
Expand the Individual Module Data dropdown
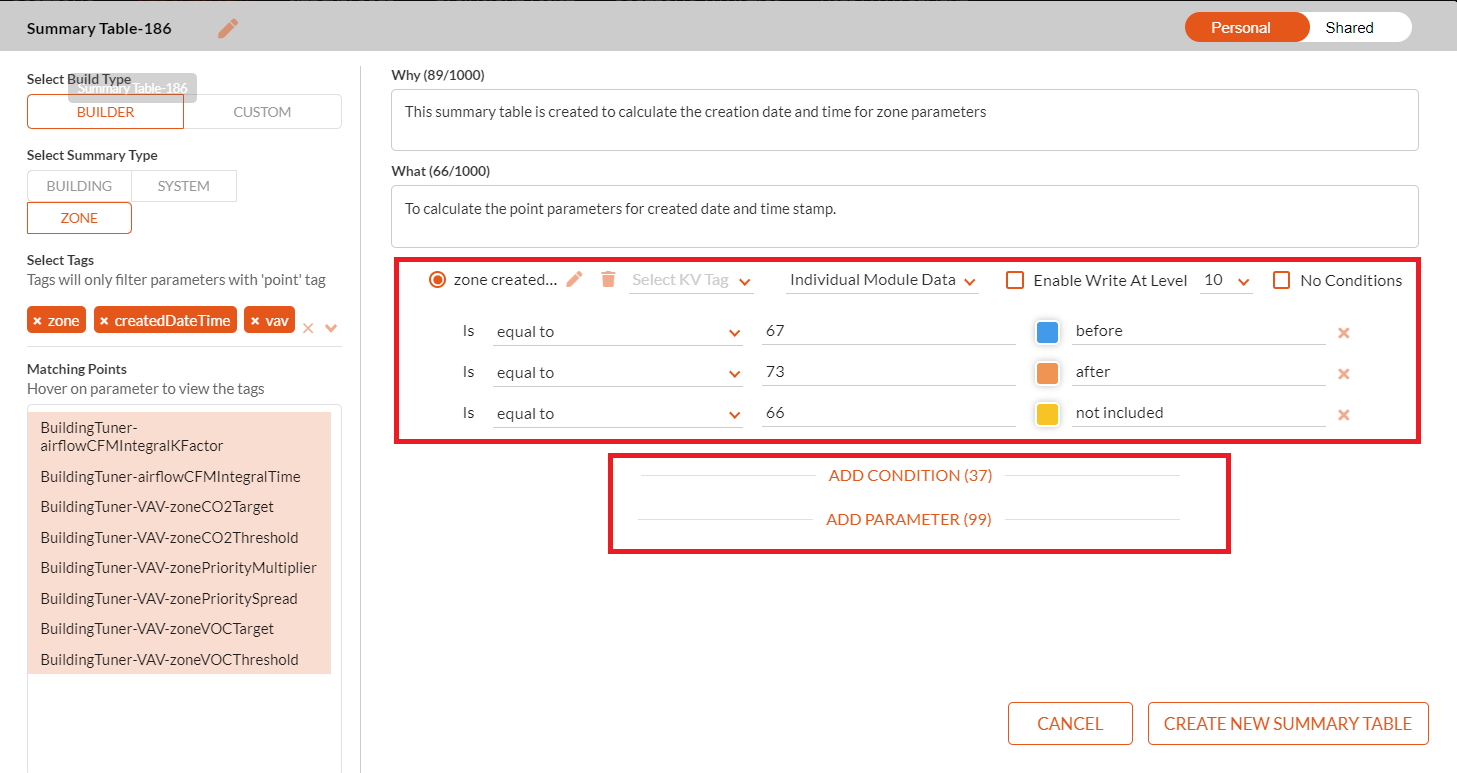click(x=882, y=281)
